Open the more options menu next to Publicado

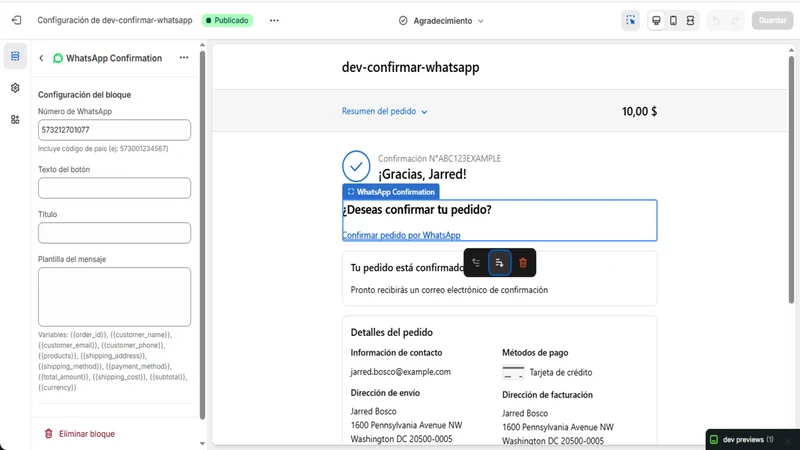pyautogui.click(x=274, y=20)
